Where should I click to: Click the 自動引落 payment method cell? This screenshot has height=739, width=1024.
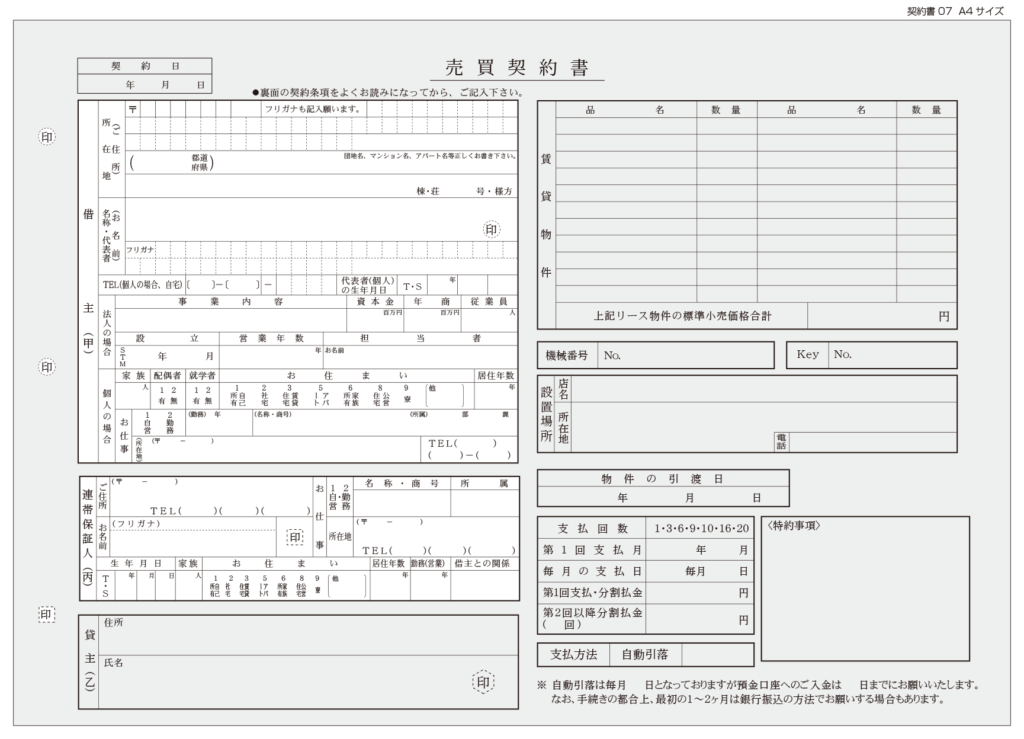click(644, 655)
